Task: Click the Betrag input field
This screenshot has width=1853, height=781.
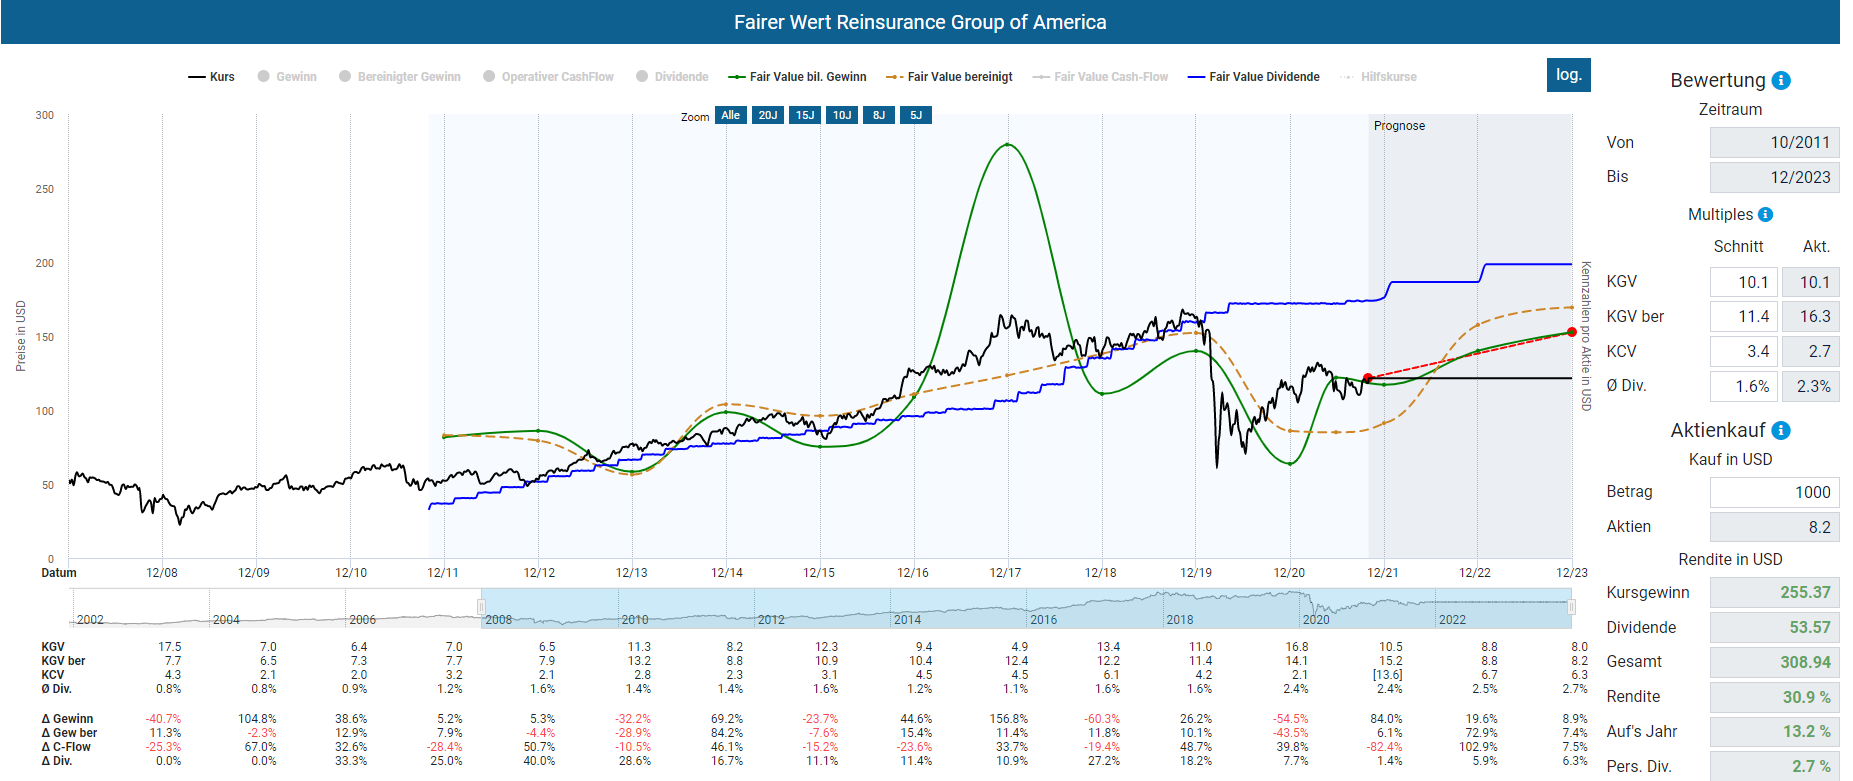Action: (x=1774, y=492)
